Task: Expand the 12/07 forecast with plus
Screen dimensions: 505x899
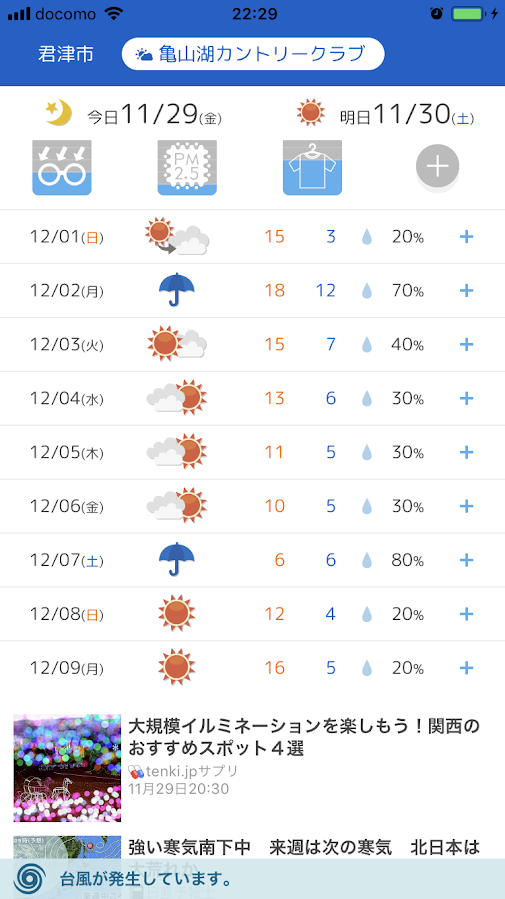Action: (467, 560)
